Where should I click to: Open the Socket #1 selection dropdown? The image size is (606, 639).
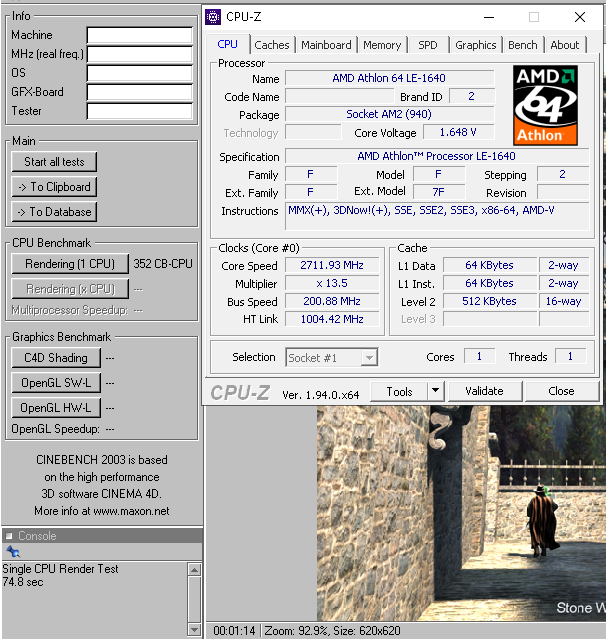(x=332, y=358)
